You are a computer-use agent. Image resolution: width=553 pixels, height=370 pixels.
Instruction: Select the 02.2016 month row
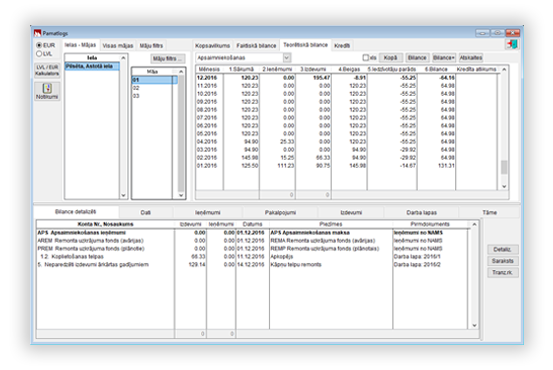coord(347,158)
